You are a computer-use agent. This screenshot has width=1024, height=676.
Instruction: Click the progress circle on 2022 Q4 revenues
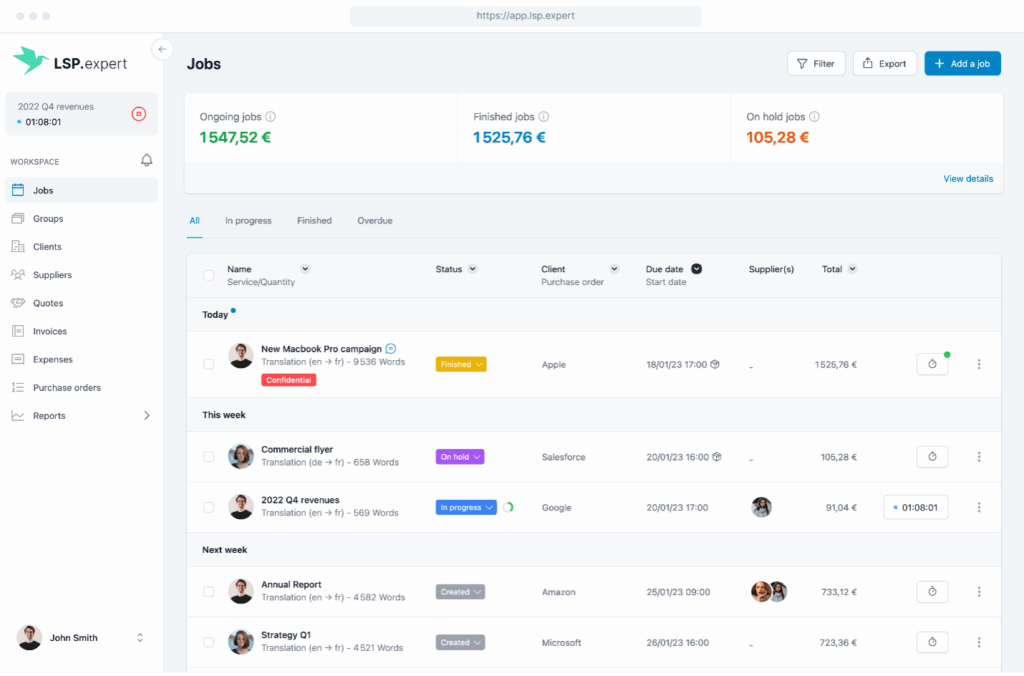click(508, 508)
